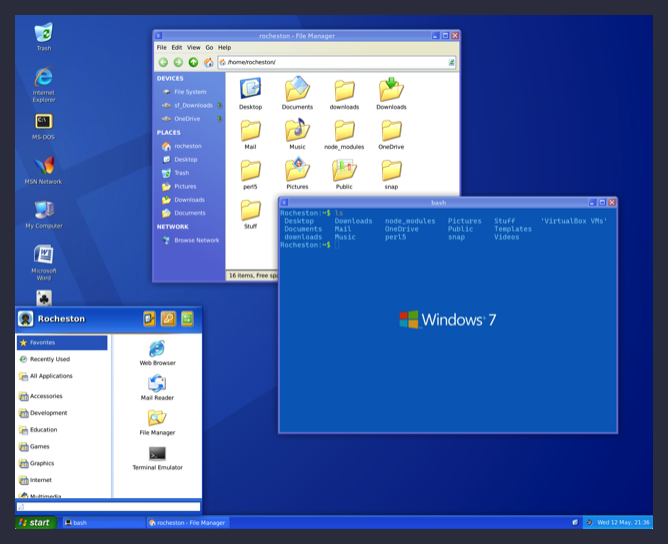668x544 pixels.
Task: Switch to rocheston File Manager taskbar button
Action: pos(188,523)
